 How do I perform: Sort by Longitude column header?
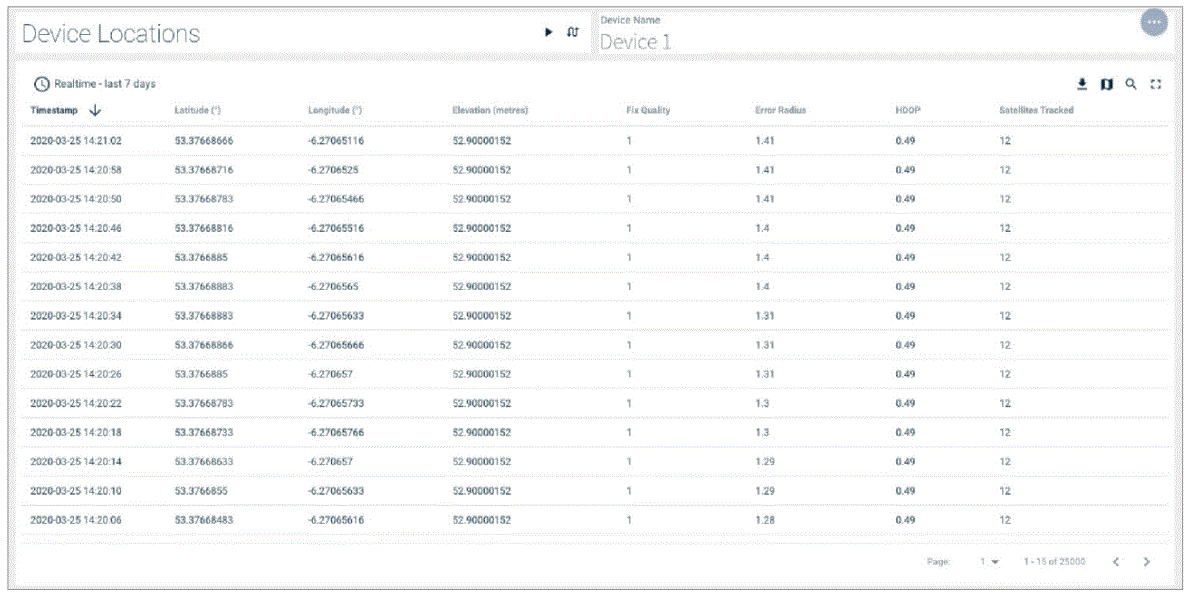pos(334,110)
